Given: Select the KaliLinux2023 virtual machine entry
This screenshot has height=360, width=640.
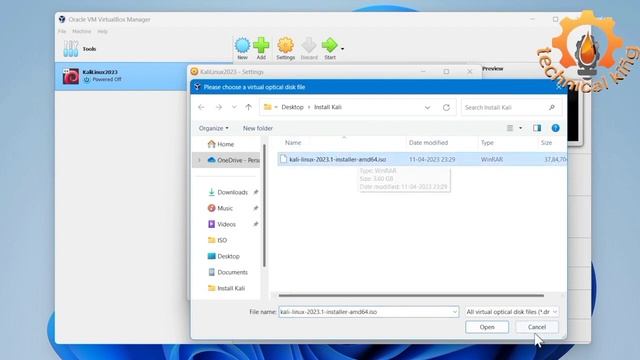Looking at the screenshot, I should 122,76.
